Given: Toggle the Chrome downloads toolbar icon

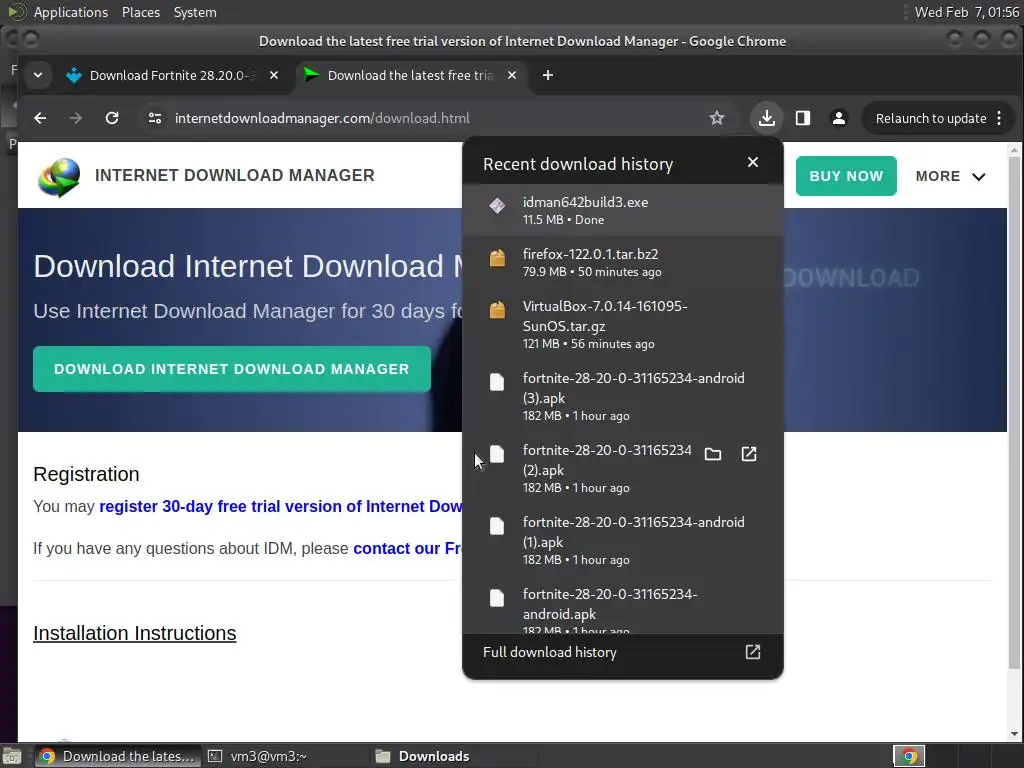Looking at the screenshot, I should 767,118.
